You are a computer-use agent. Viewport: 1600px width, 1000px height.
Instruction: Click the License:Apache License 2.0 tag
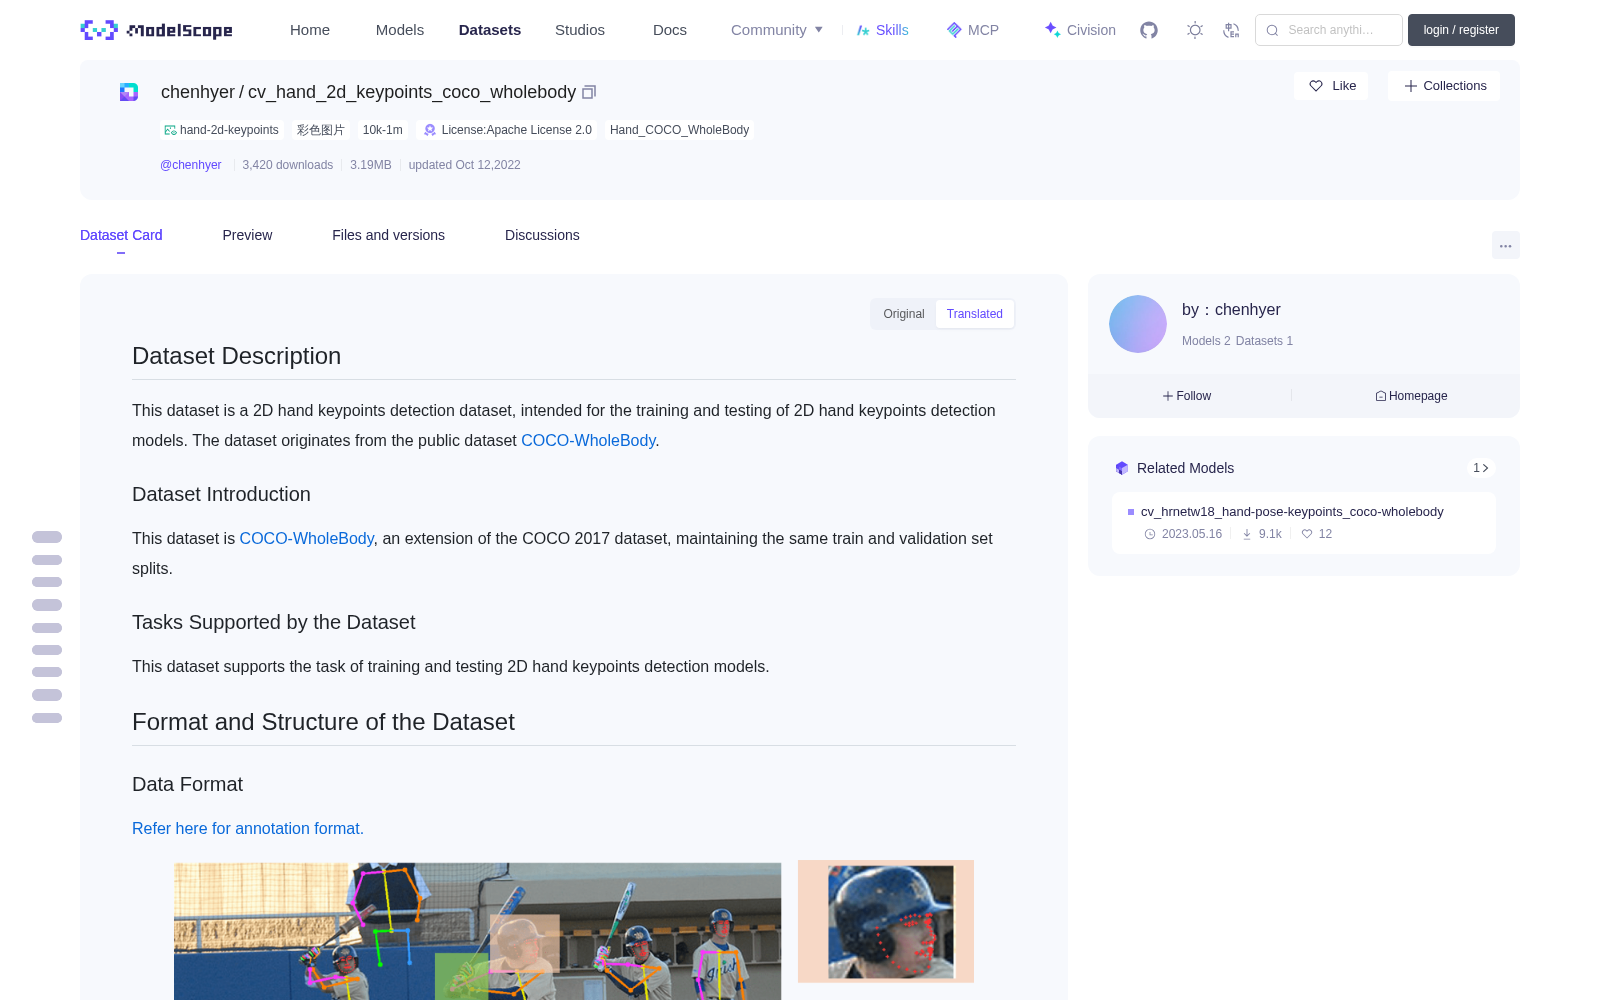coord(507,130)
